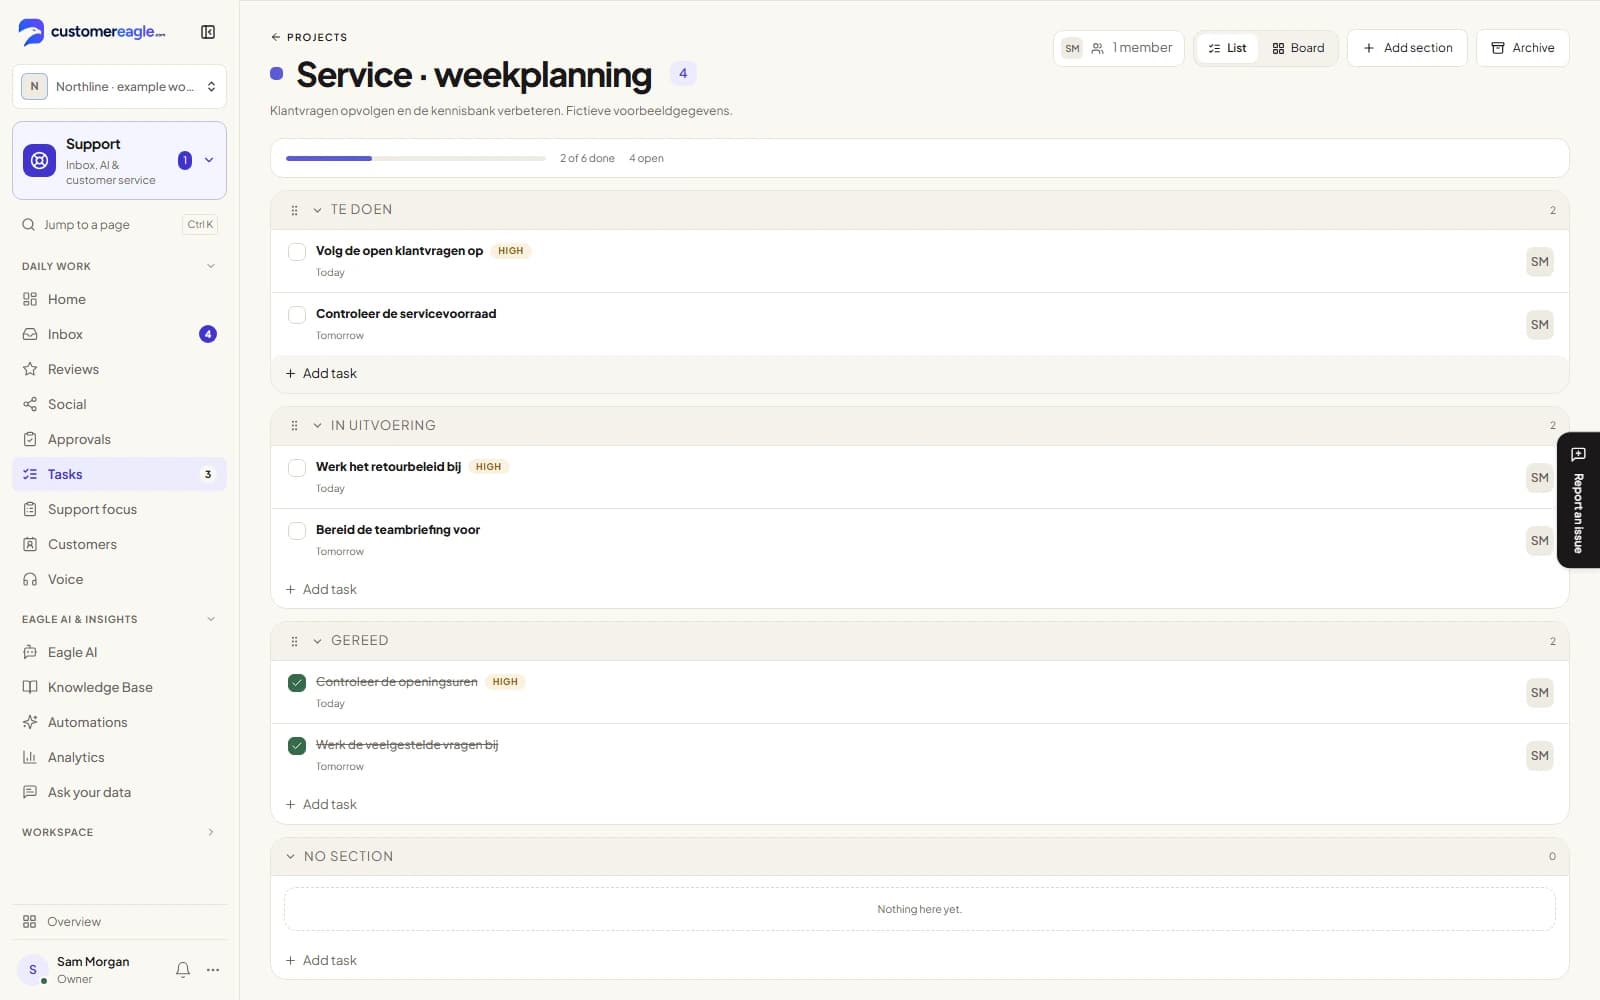The image size is (1600, 1000).
Task: Open the Jump to a page search
Action: tap(119, 225)
